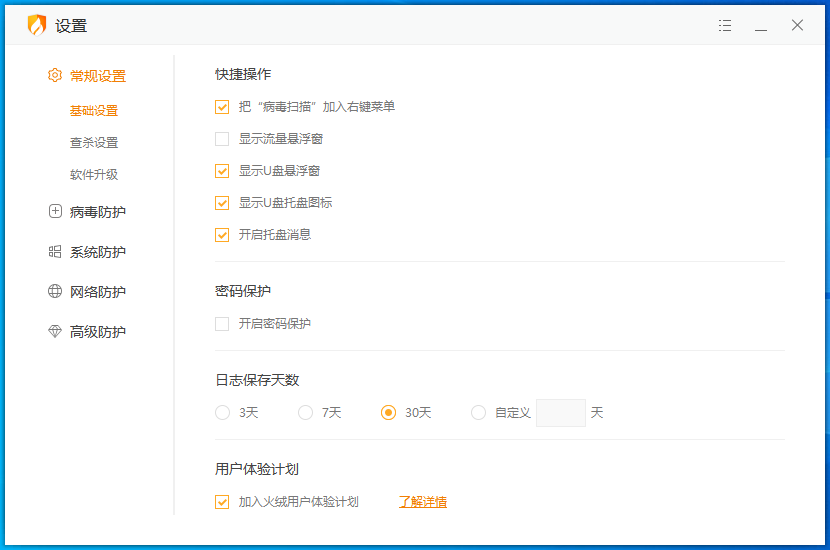
Task: Expand the 网络防护 settings group
Action: pos(98,292)
